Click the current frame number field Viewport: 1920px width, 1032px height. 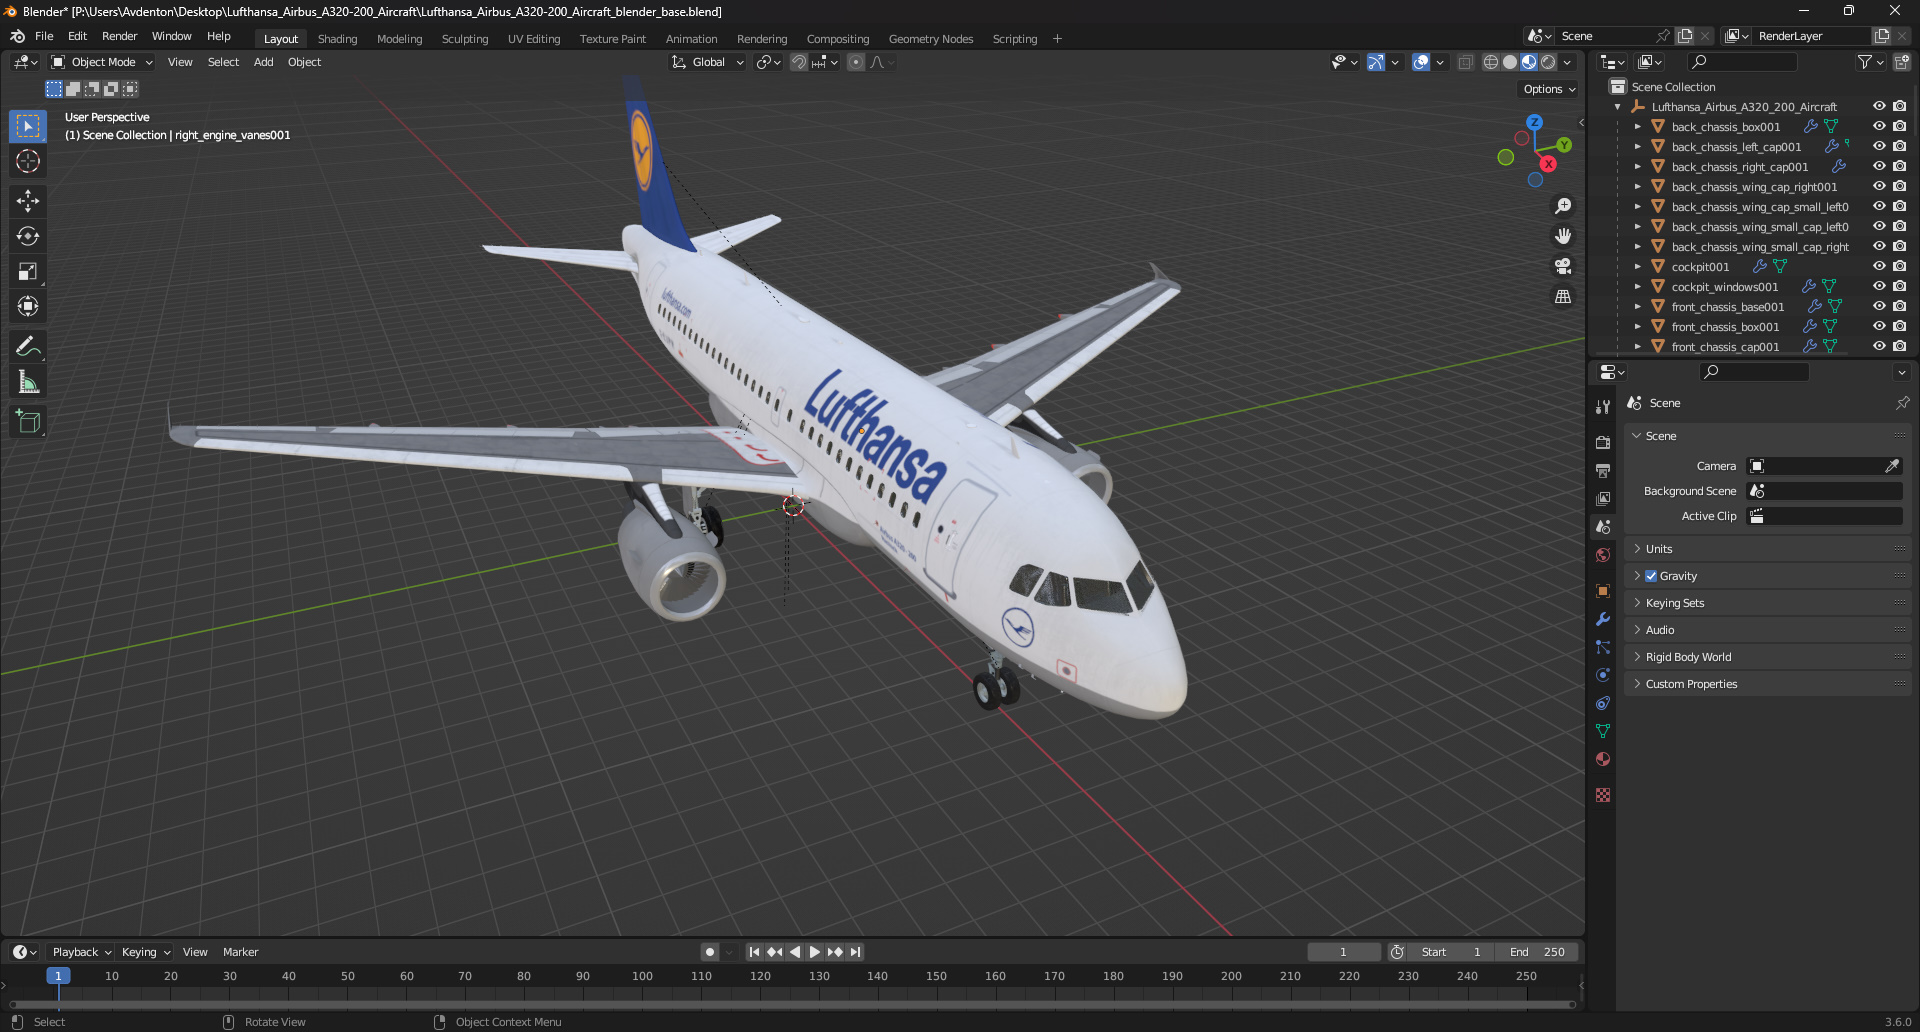coord(1343,952)
